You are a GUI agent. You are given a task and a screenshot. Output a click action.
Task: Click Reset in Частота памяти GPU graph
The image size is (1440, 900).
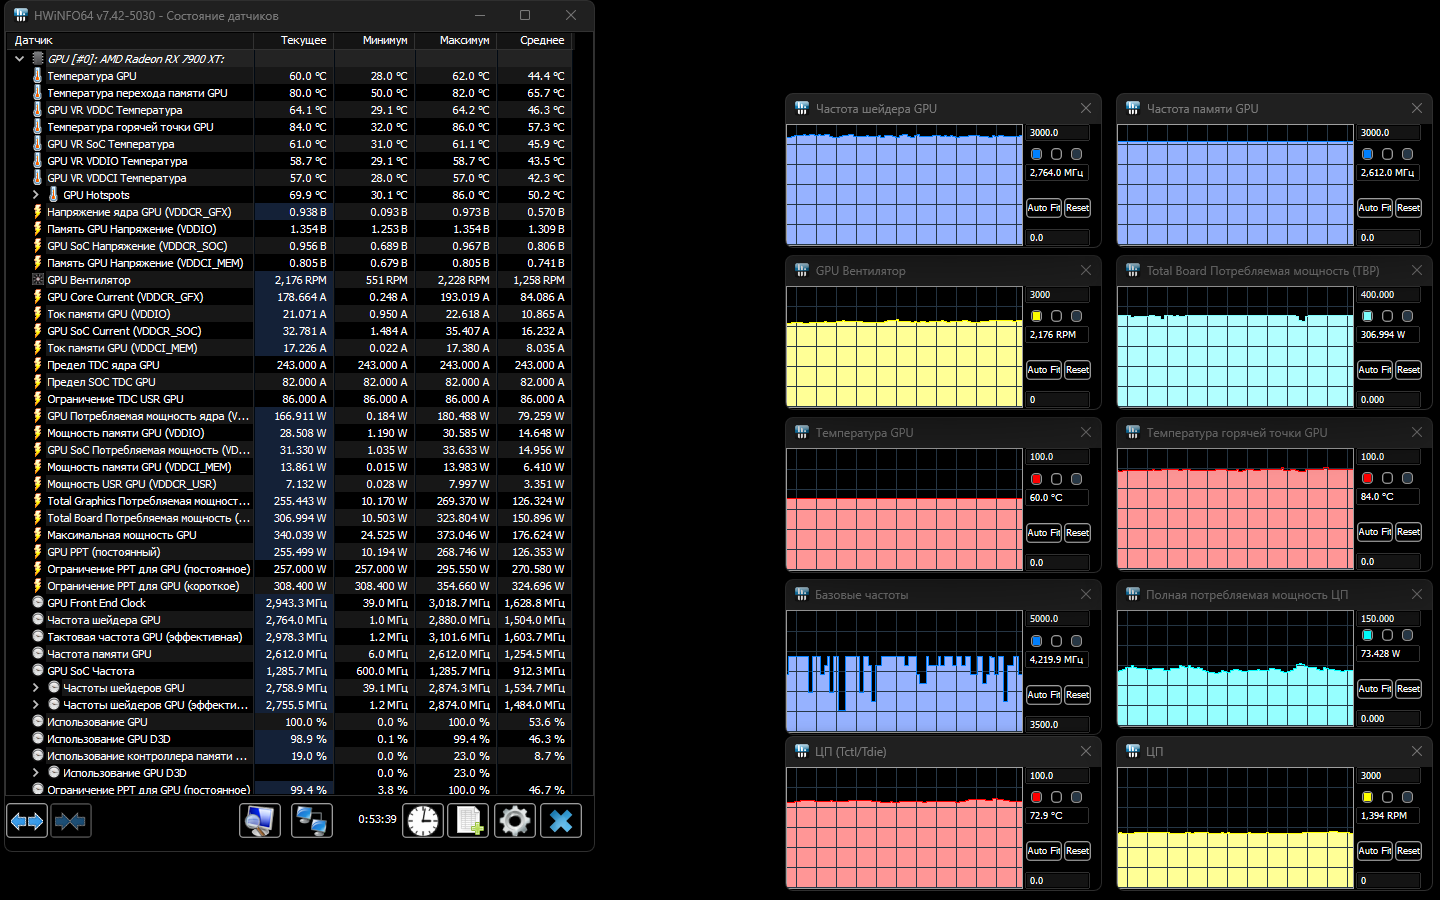click(1408, 208)
